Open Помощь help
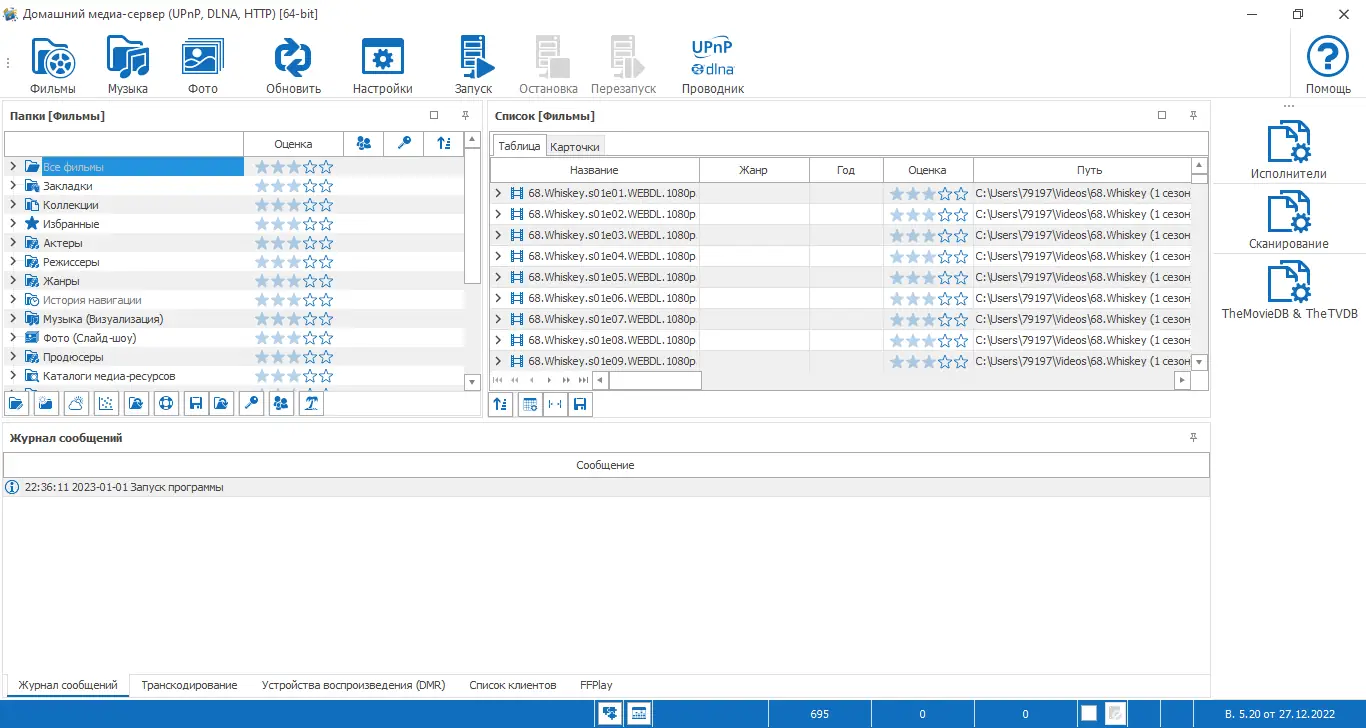This screenshot has height=728, width=1366. coord(1328,66)
